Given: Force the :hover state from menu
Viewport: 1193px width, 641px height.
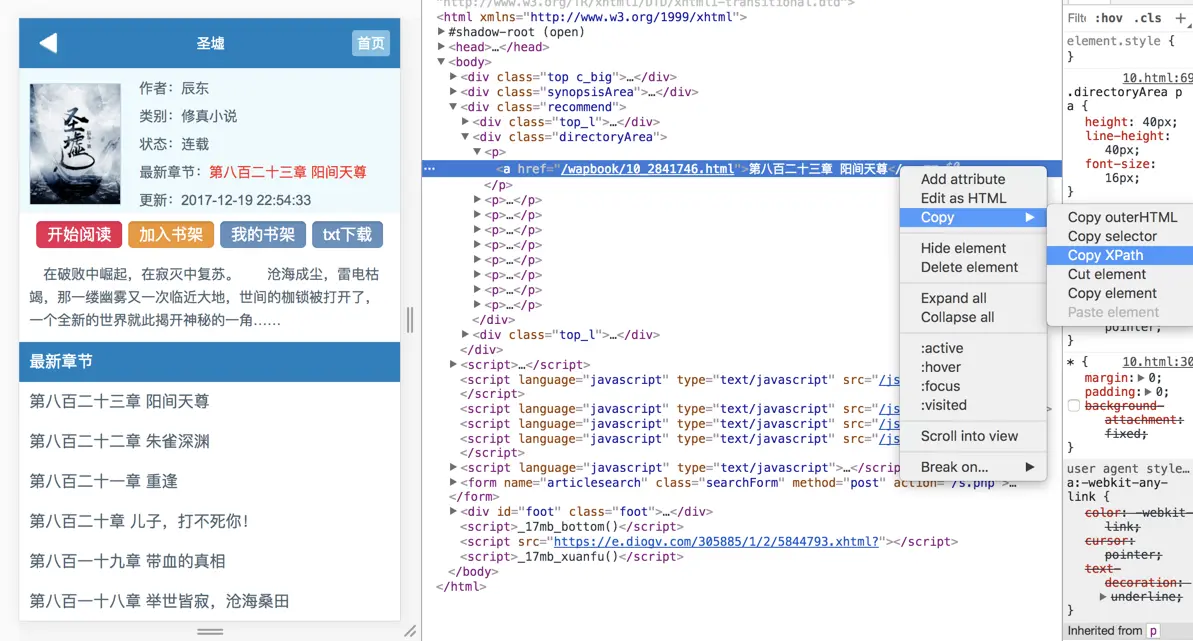Looking at the screenshot, I should pos(940,367).
